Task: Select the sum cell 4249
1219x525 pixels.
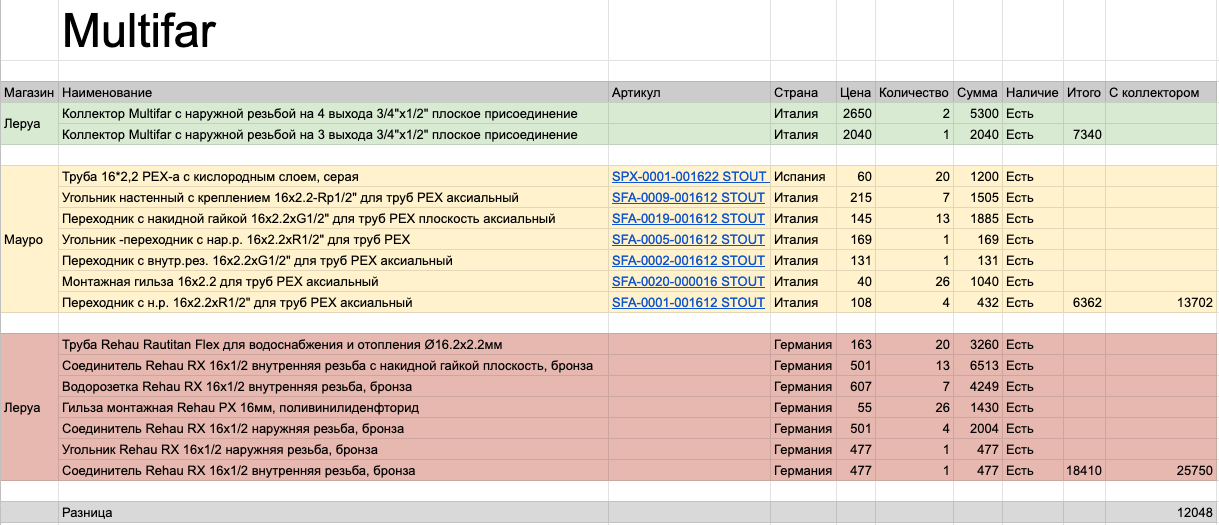Action: (x=977, y=387)
